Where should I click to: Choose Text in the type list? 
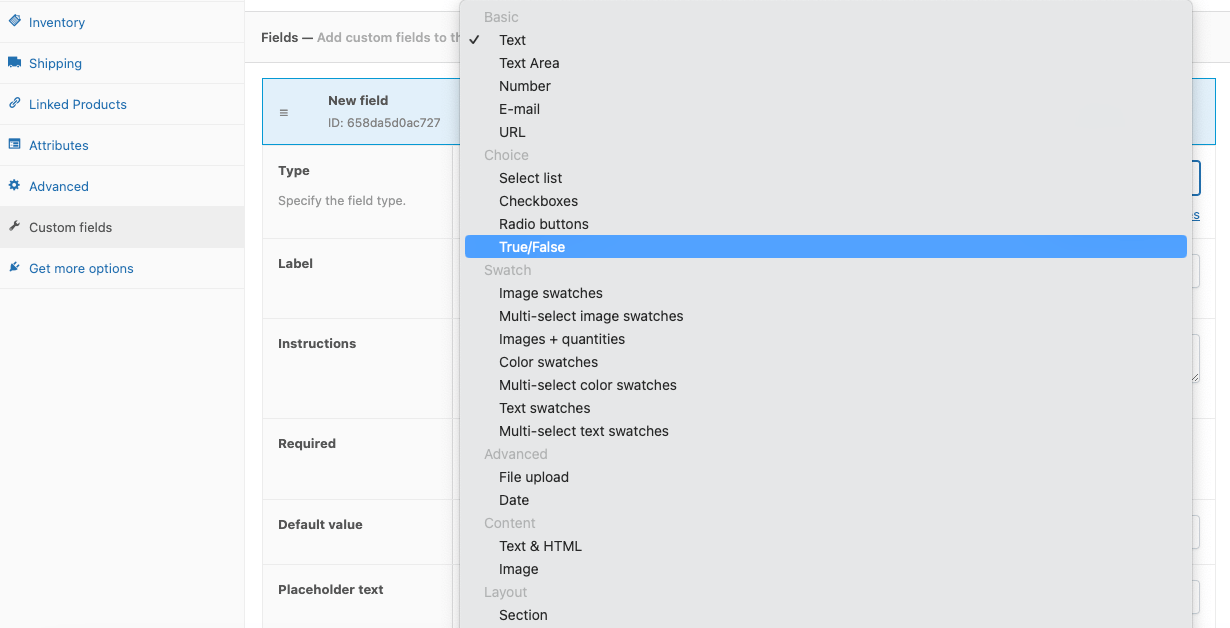coord(826,40)
